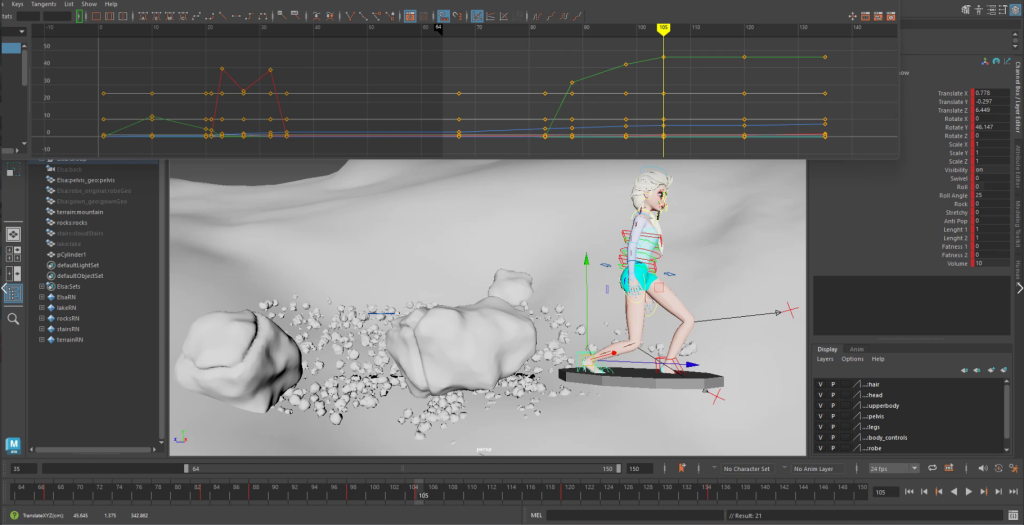The image size is (1024, 525).
Task: Click the plateau tangents icon
Action: [261, 16]
